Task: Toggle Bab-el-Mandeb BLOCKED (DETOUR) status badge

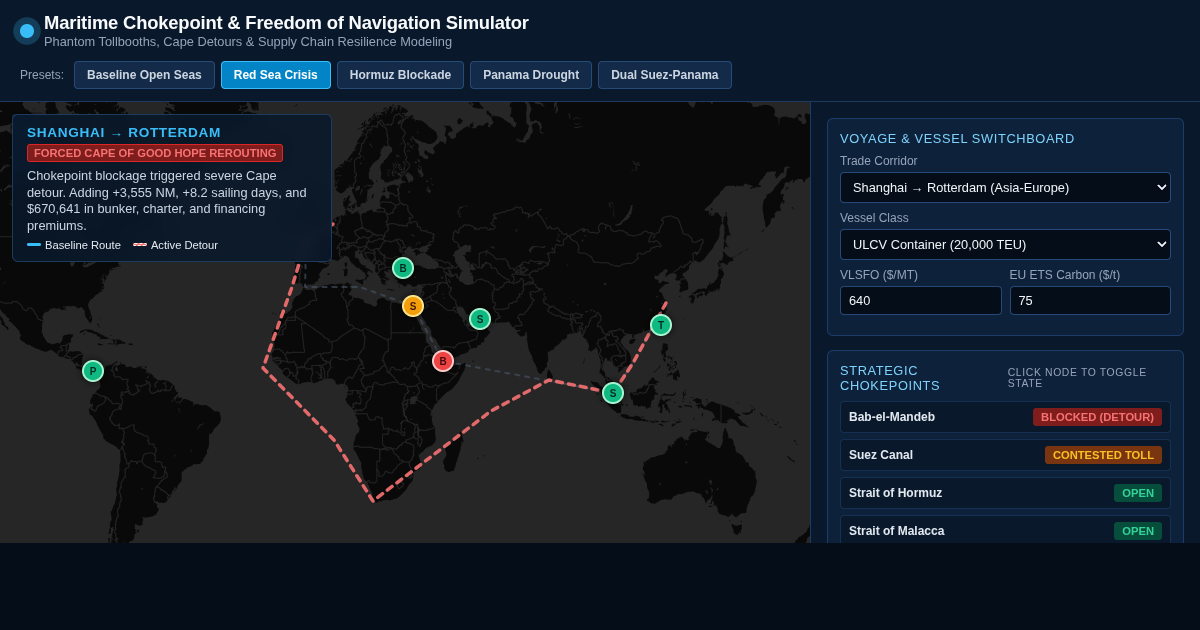Action: (1097, 417)
